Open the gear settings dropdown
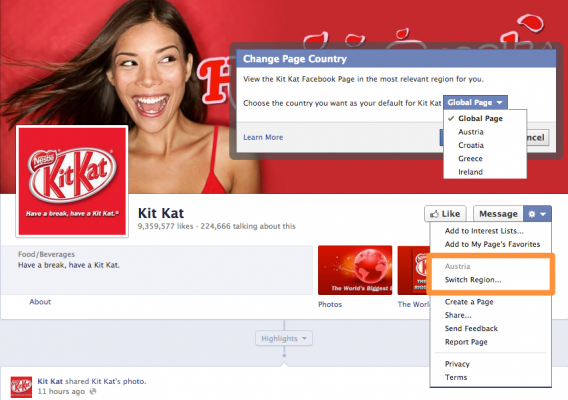 pyautogui.click(x=537, y=214)
